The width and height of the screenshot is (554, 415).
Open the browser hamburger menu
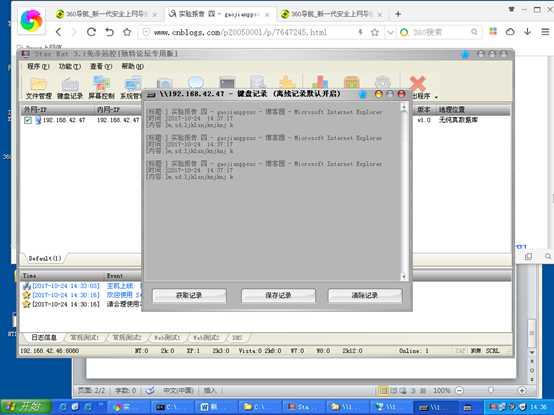coord(545,32)
